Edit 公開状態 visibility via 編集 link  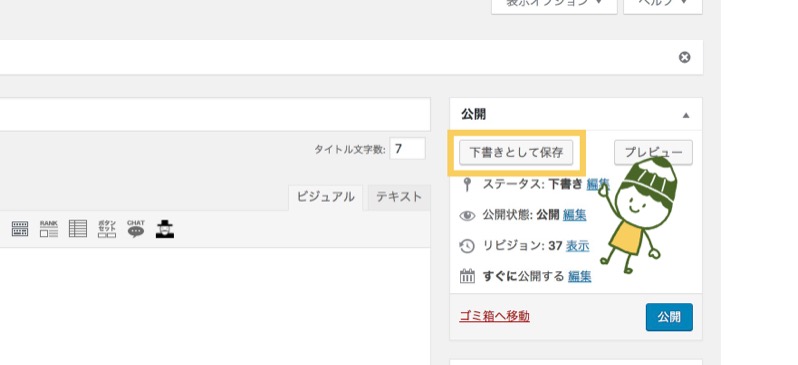pos(575,215)
